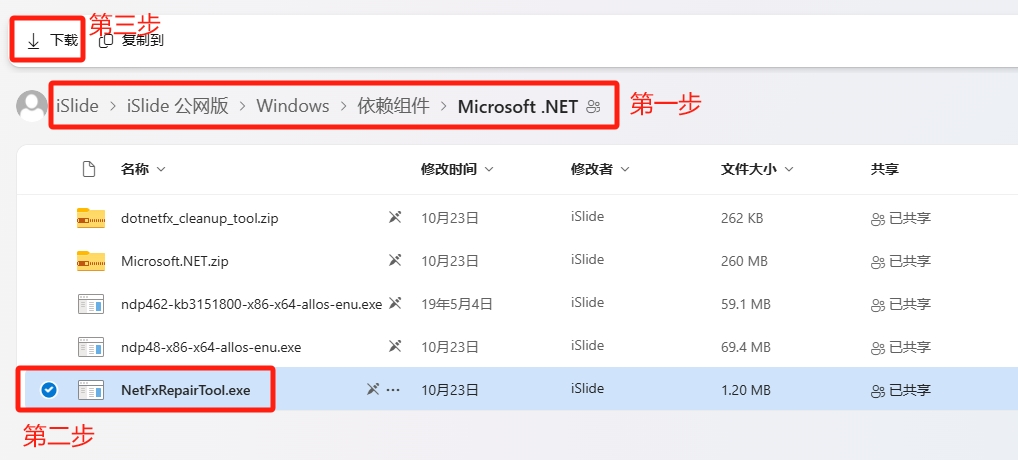
Task: Click the exe icon for ndp48-x86-x64-allos-enu.exe
Action: point(91,346)
